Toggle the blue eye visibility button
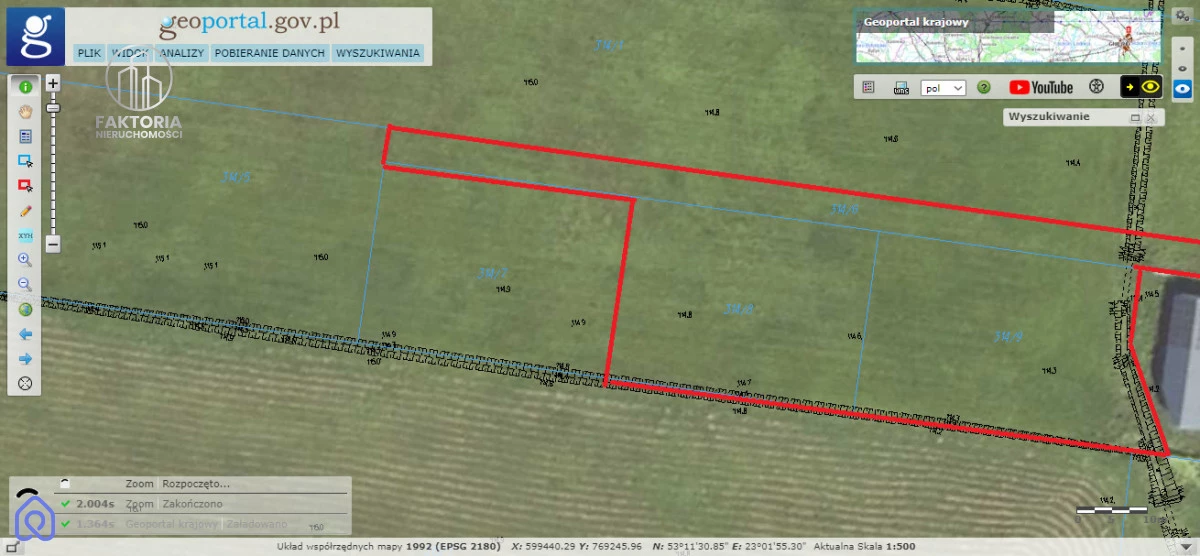Image resolution: width=1200 pixels, height=556 pixels. (1183, 88)
